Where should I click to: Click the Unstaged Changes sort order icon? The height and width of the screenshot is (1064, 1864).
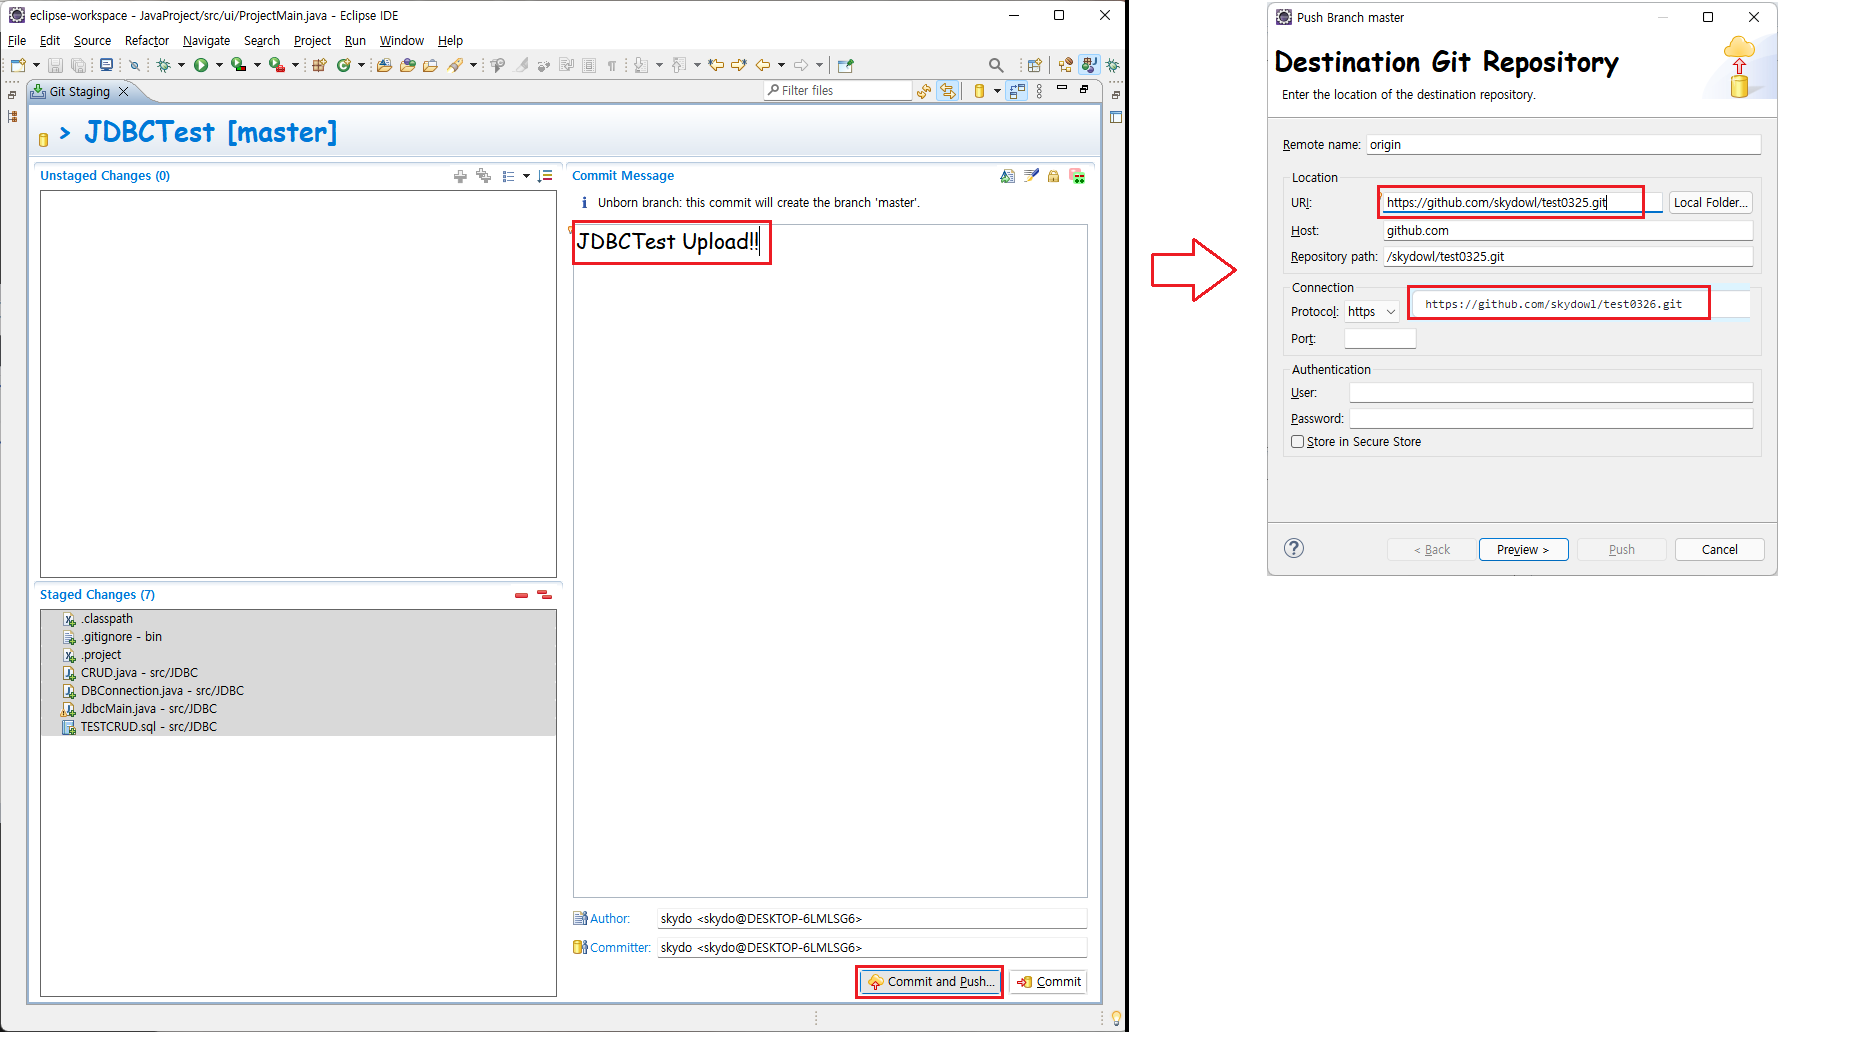point(545,176)
